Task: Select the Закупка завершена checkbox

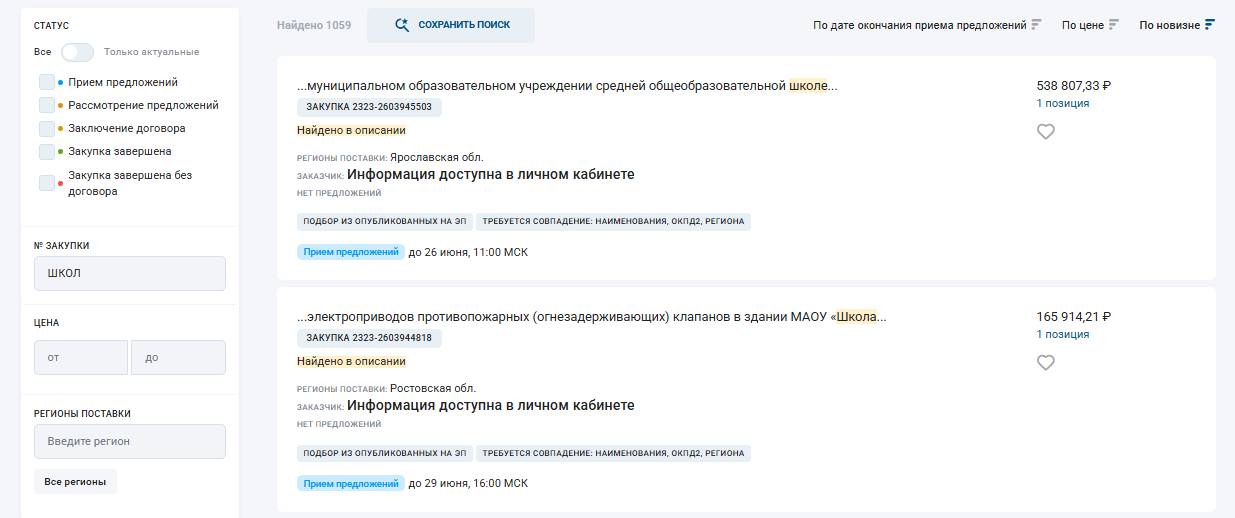Action: click(47, 151)
